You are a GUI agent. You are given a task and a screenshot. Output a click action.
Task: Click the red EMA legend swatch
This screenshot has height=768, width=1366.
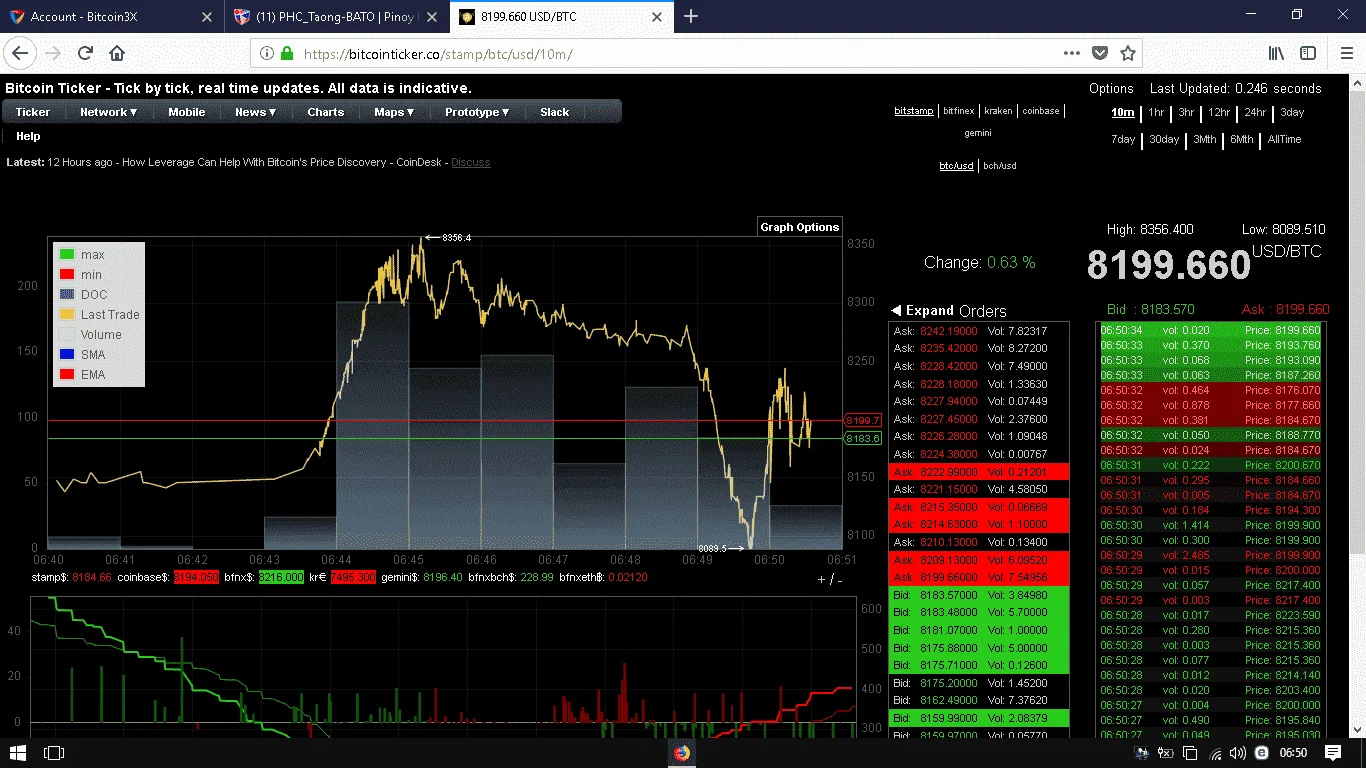tap(67, 375)
